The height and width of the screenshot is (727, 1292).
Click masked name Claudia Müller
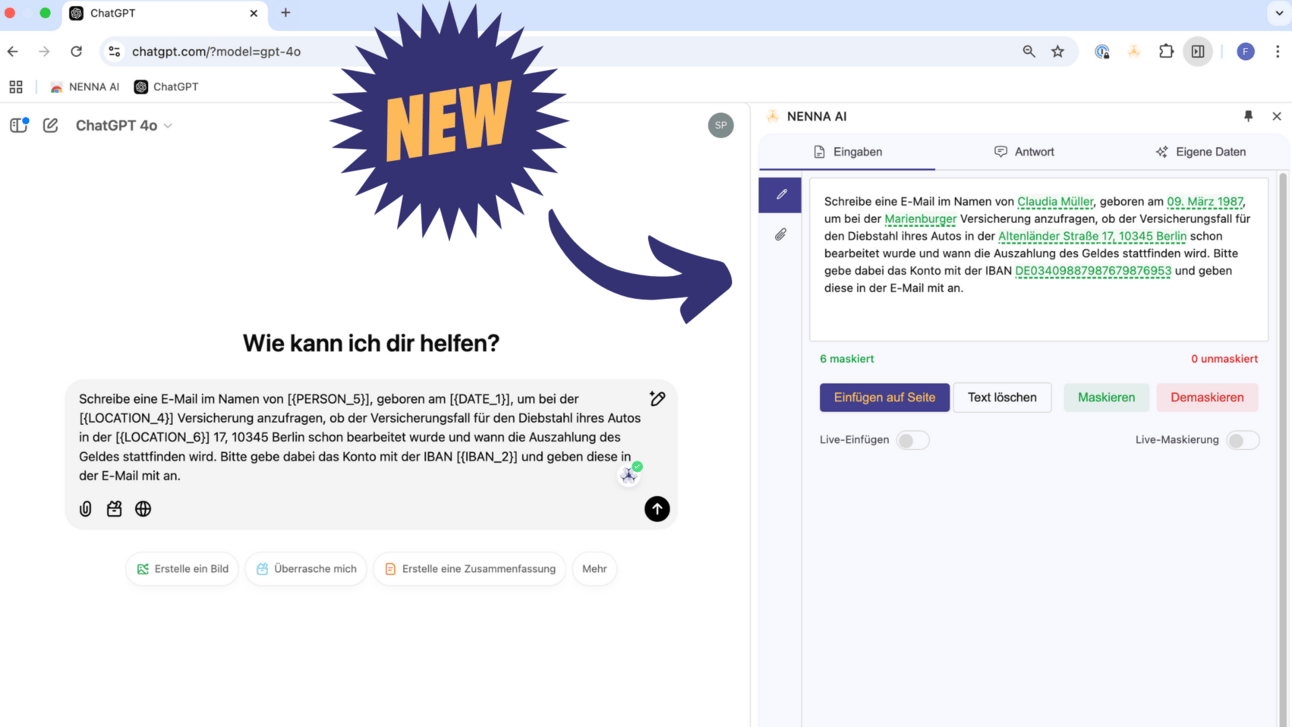pyautogui.click(x=1055, y=201)
